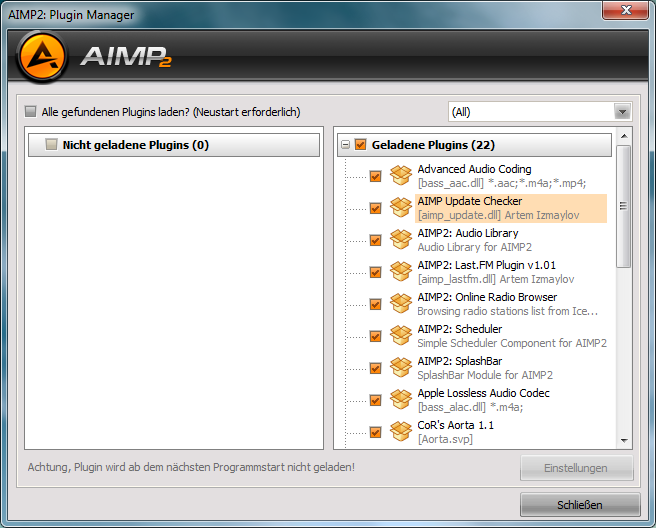
Task: Click the 'Geladene Plugins (22)' header text
Action: (433, 145)
